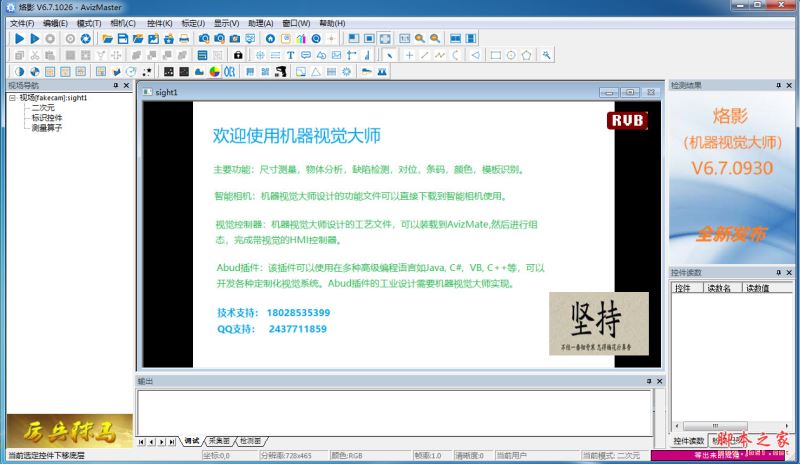Pin the 视场导航 panel

(x=116, y=85)
